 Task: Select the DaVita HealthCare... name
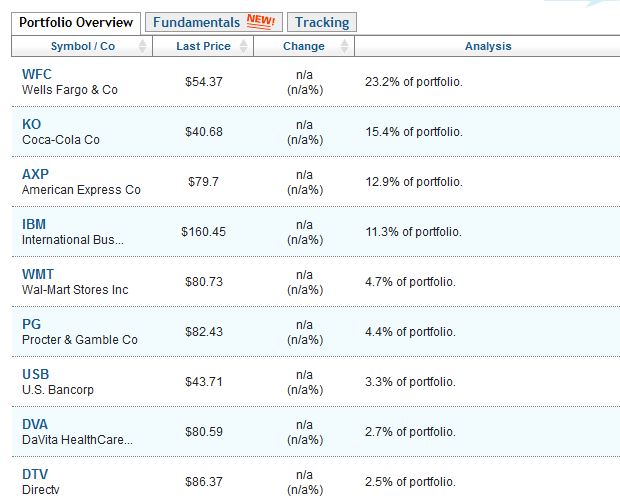click(x=78, y=440)
